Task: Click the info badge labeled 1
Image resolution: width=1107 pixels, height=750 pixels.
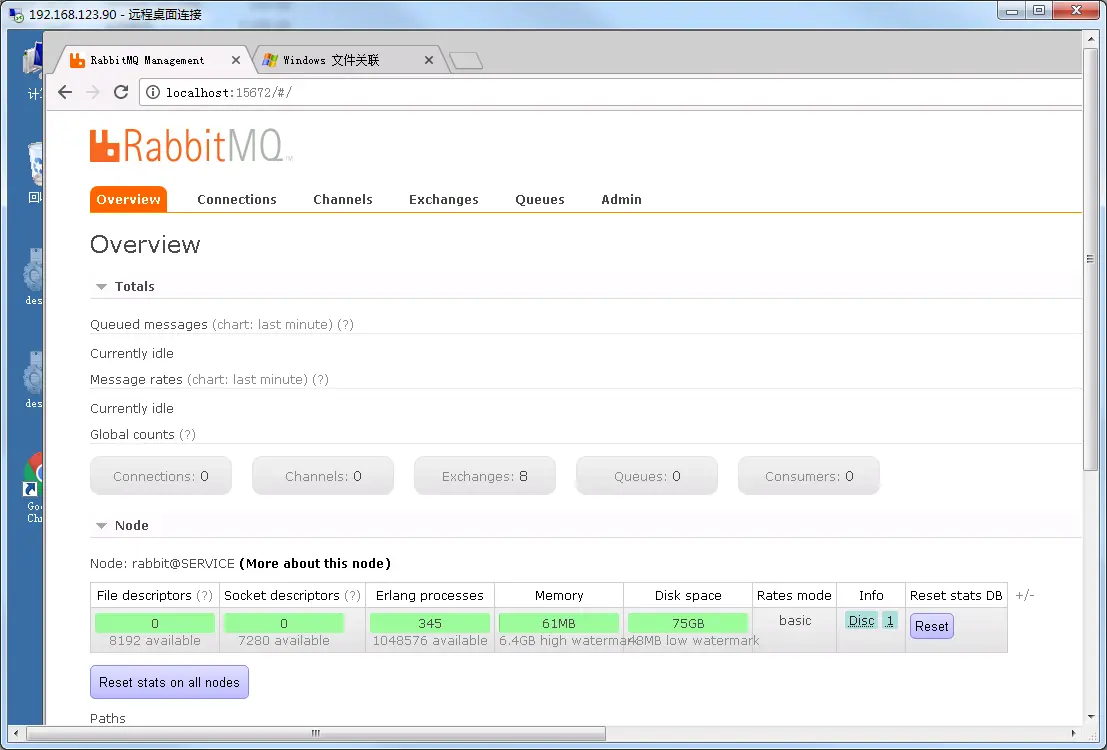Action: coord(890,621)
